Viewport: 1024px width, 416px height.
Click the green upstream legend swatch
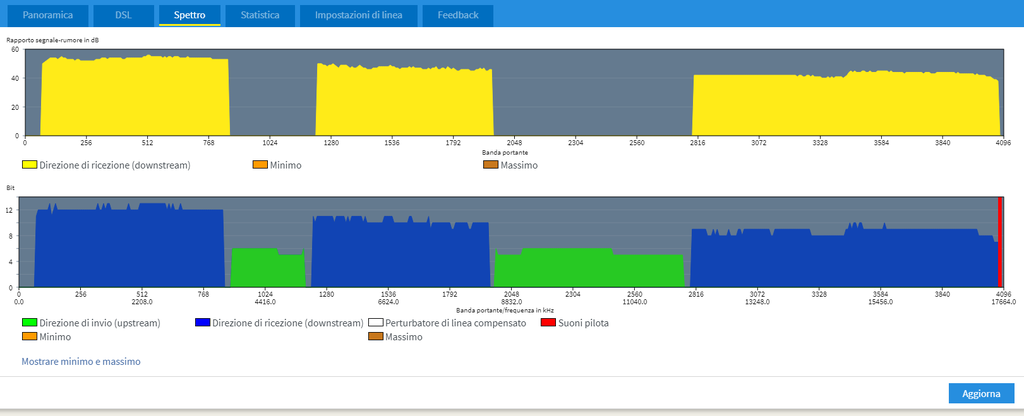click(29, 323)
